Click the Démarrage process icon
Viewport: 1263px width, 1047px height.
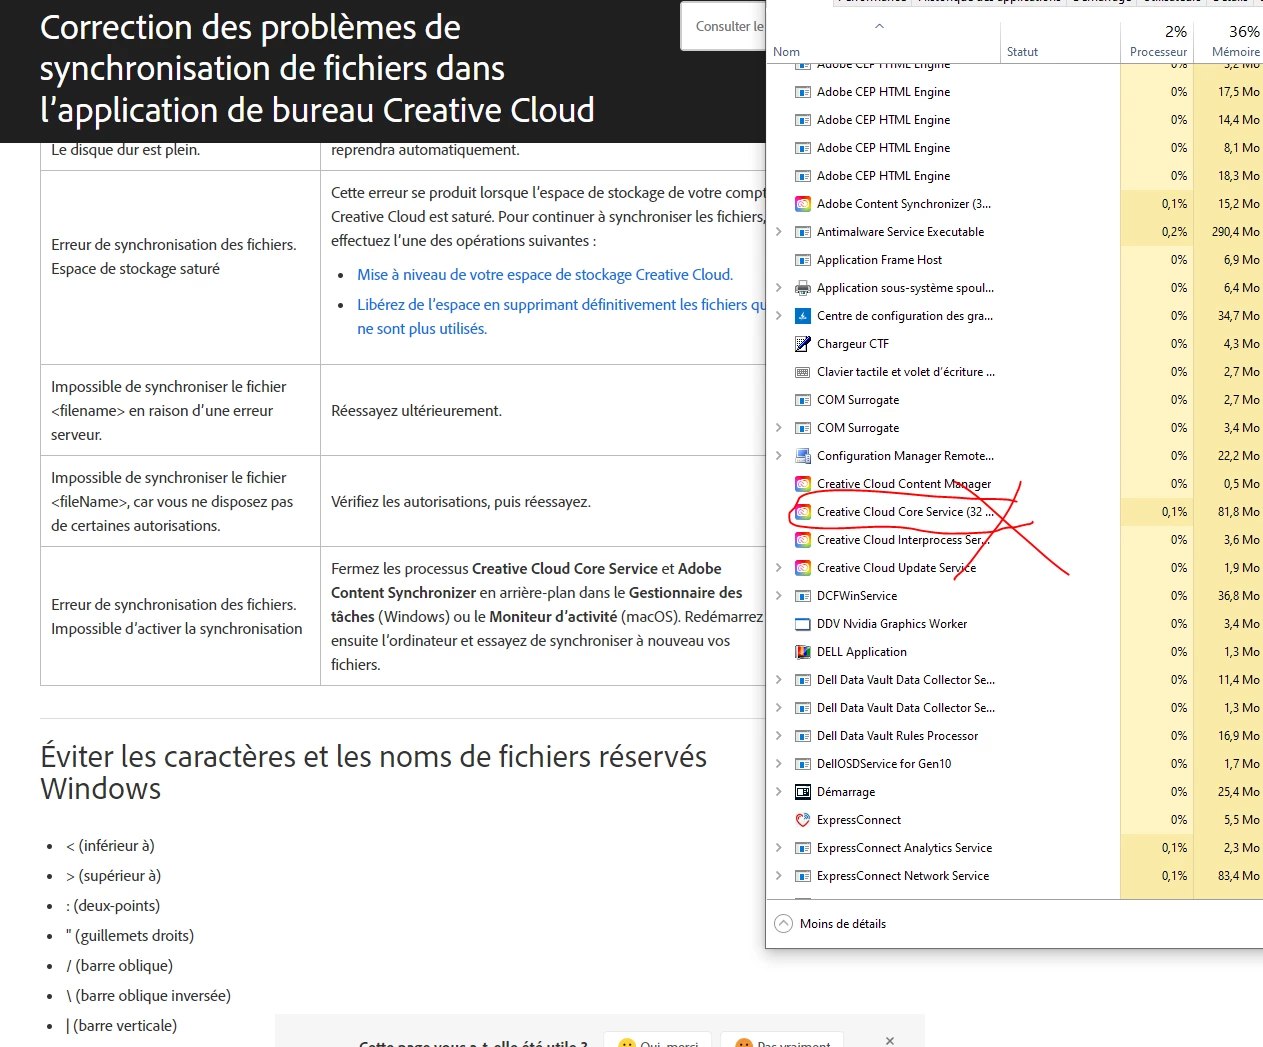(x=802, y=792)
